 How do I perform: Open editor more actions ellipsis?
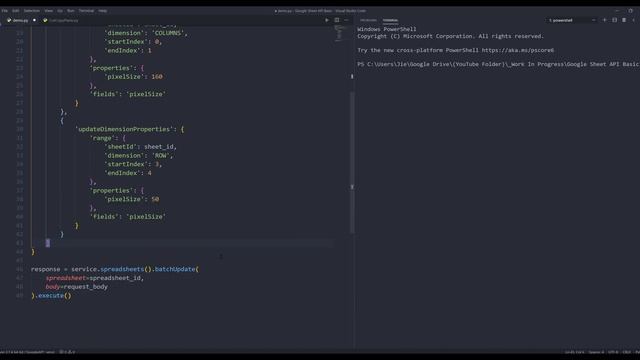pyautogui.click(x=346, y=20)
